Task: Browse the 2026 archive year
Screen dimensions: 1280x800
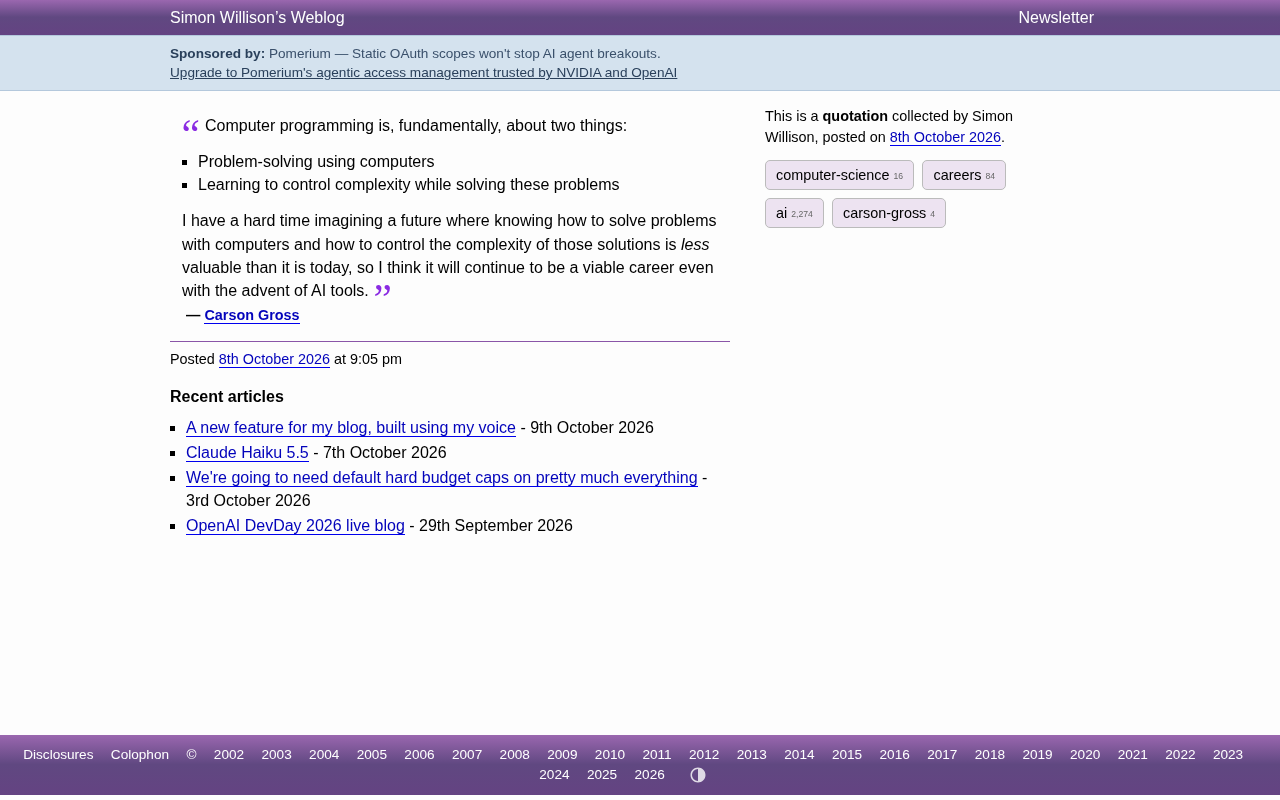Action: click(x=649, y=775)
